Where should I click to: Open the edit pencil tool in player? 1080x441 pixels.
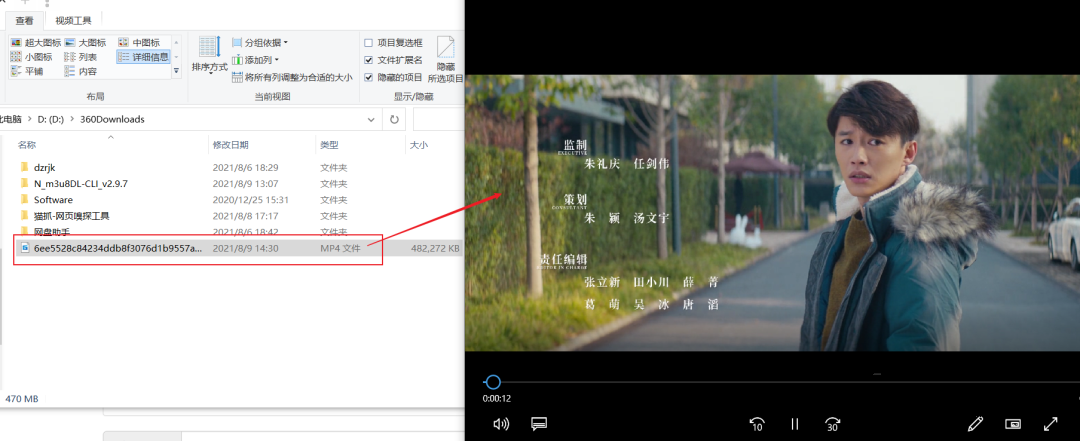tap(975, 423)
